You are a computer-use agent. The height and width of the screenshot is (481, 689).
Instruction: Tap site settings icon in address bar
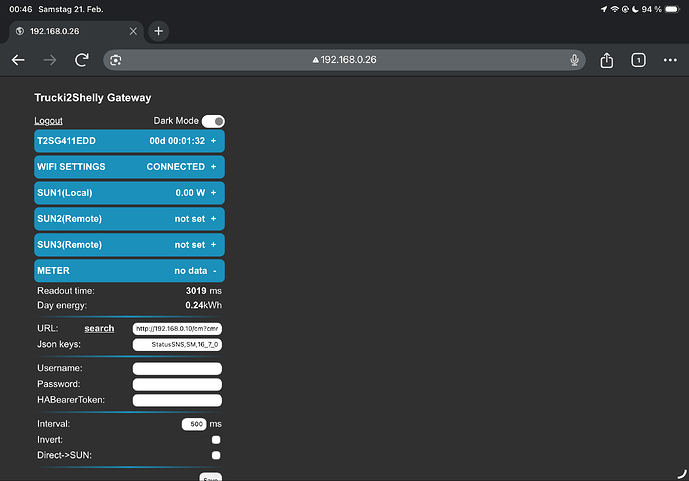click(116, 60)
